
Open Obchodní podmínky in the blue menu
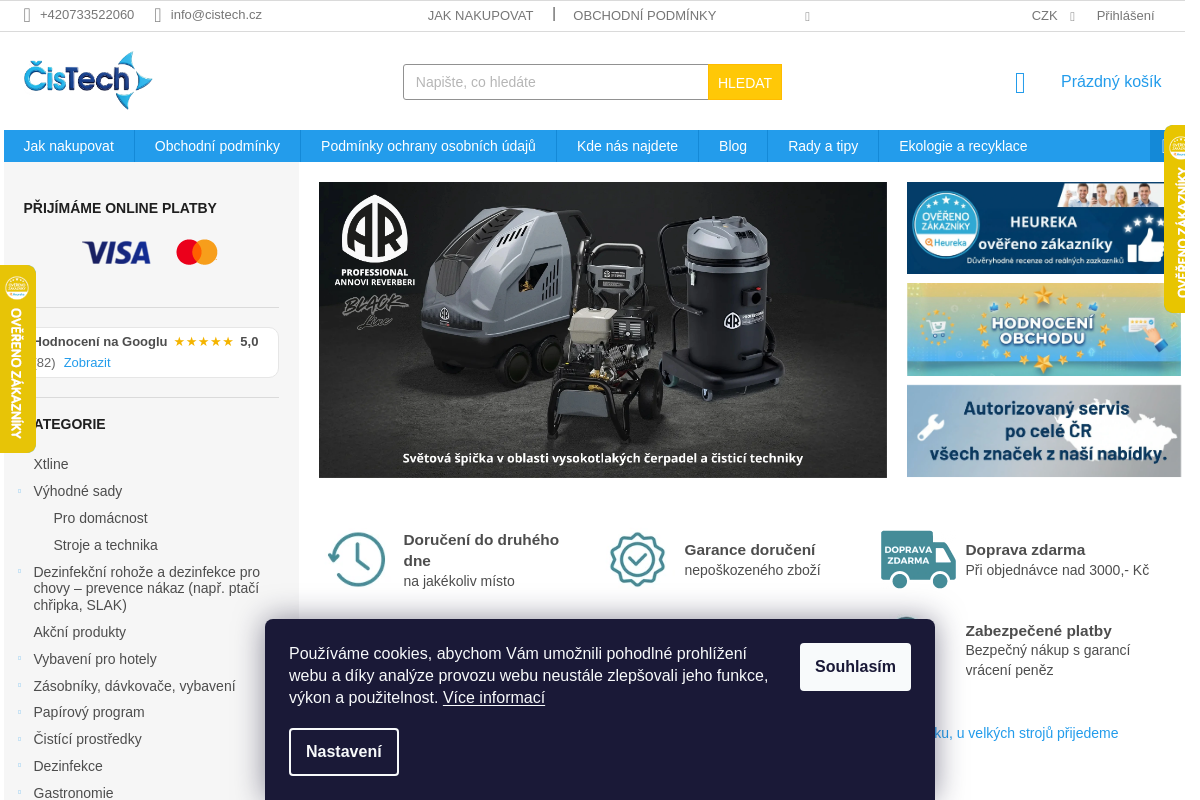click(x=217, y=146)
